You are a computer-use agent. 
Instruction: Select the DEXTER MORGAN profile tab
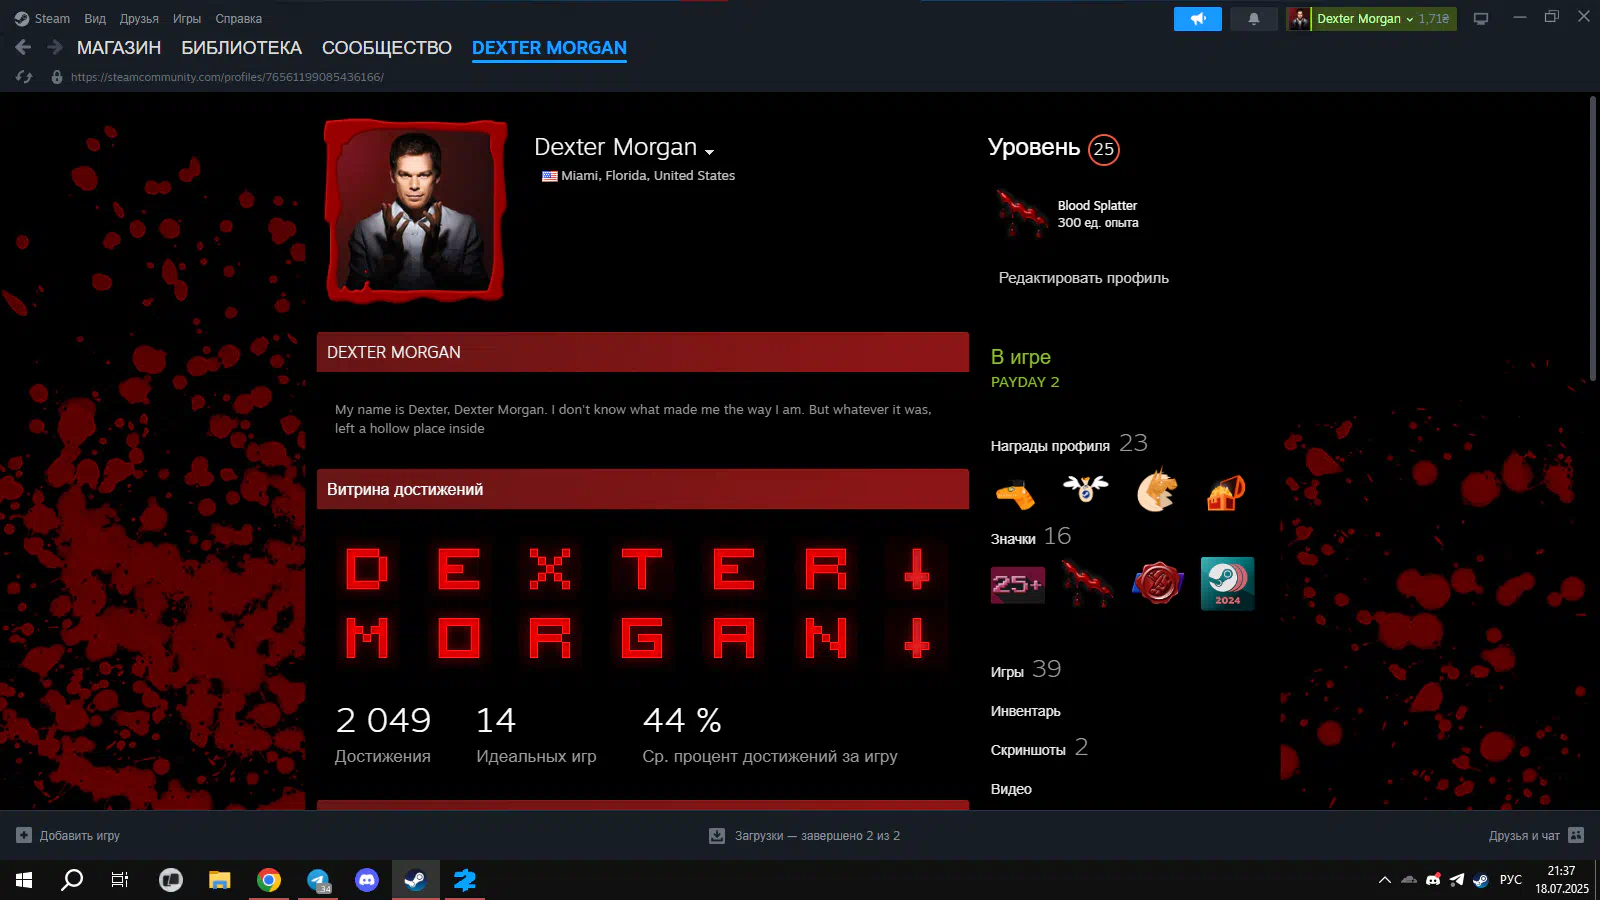point(549,48)
